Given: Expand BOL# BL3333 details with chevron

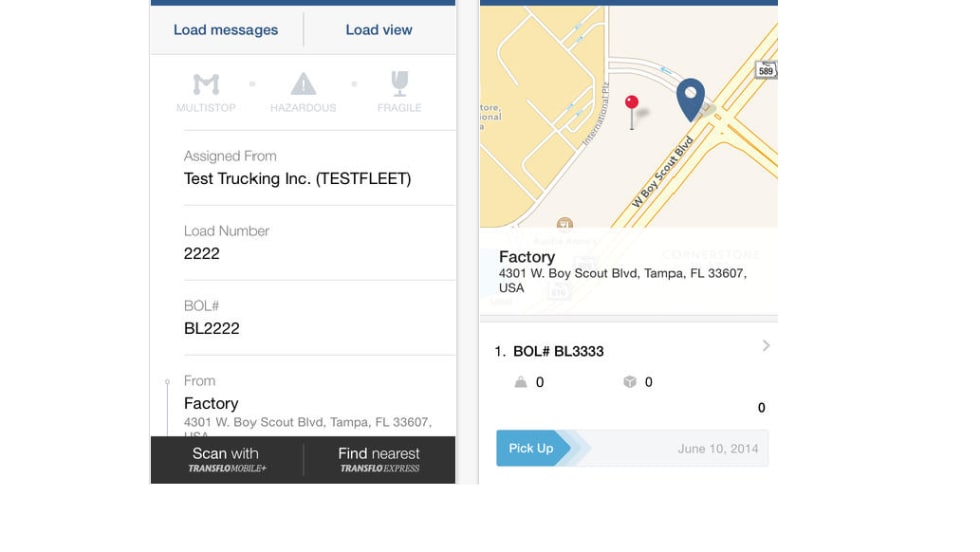Looking at the screenshot, I should coord(766,346).
